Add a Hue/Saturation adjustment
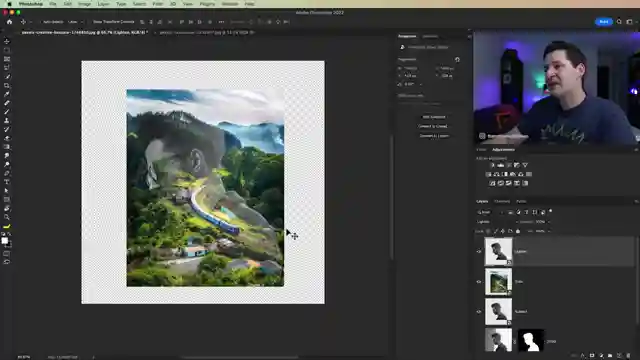Screen dimensions: 640x360 pyautogui.click(x=488, y=174)
